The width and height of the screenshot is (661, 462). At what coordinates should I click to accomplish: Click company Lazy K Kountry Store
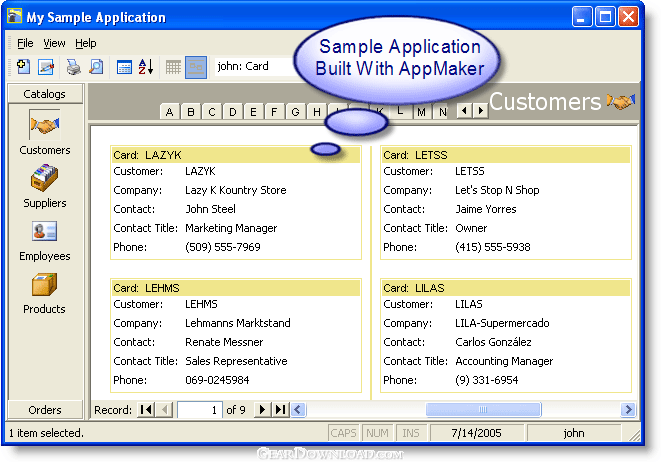(236, 191)
